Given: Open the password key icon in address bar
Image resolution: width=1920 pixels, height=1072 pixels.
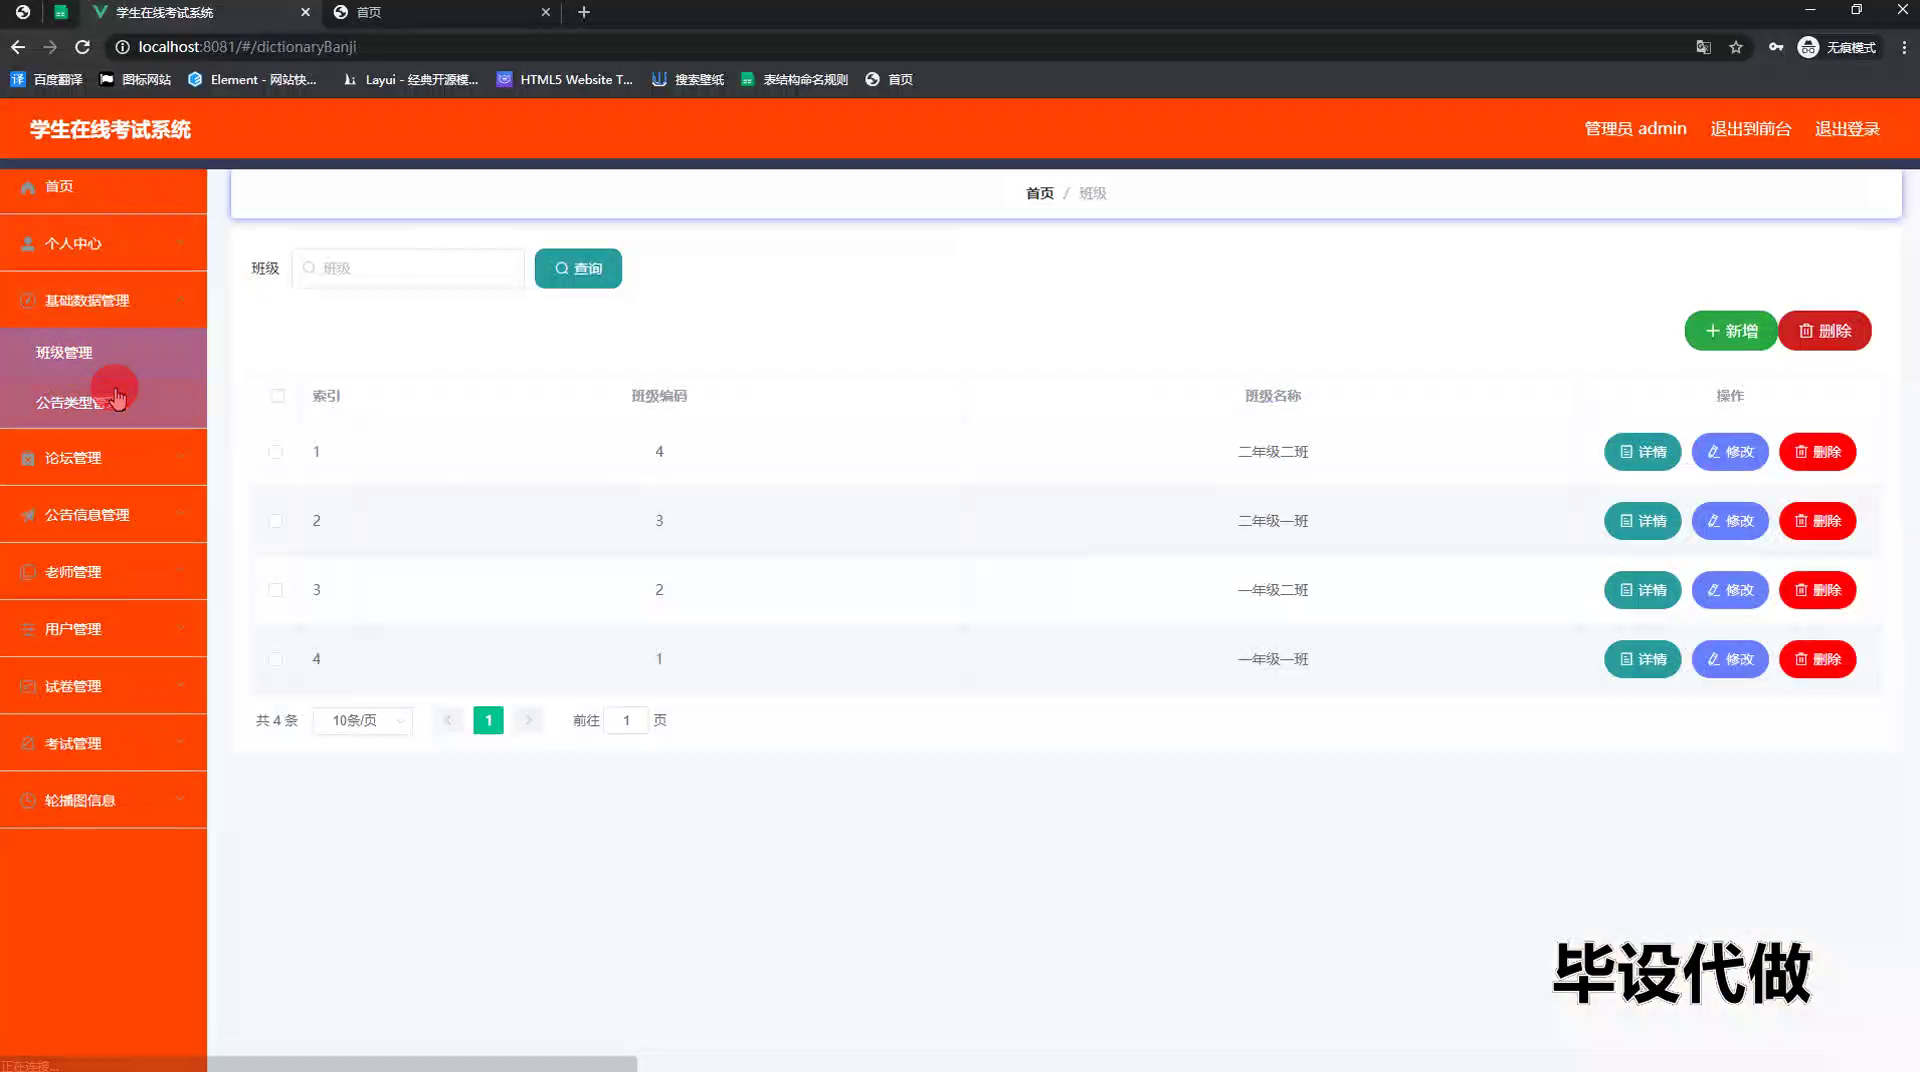Looking at the screenshot, I should [x=1775, y=47].
